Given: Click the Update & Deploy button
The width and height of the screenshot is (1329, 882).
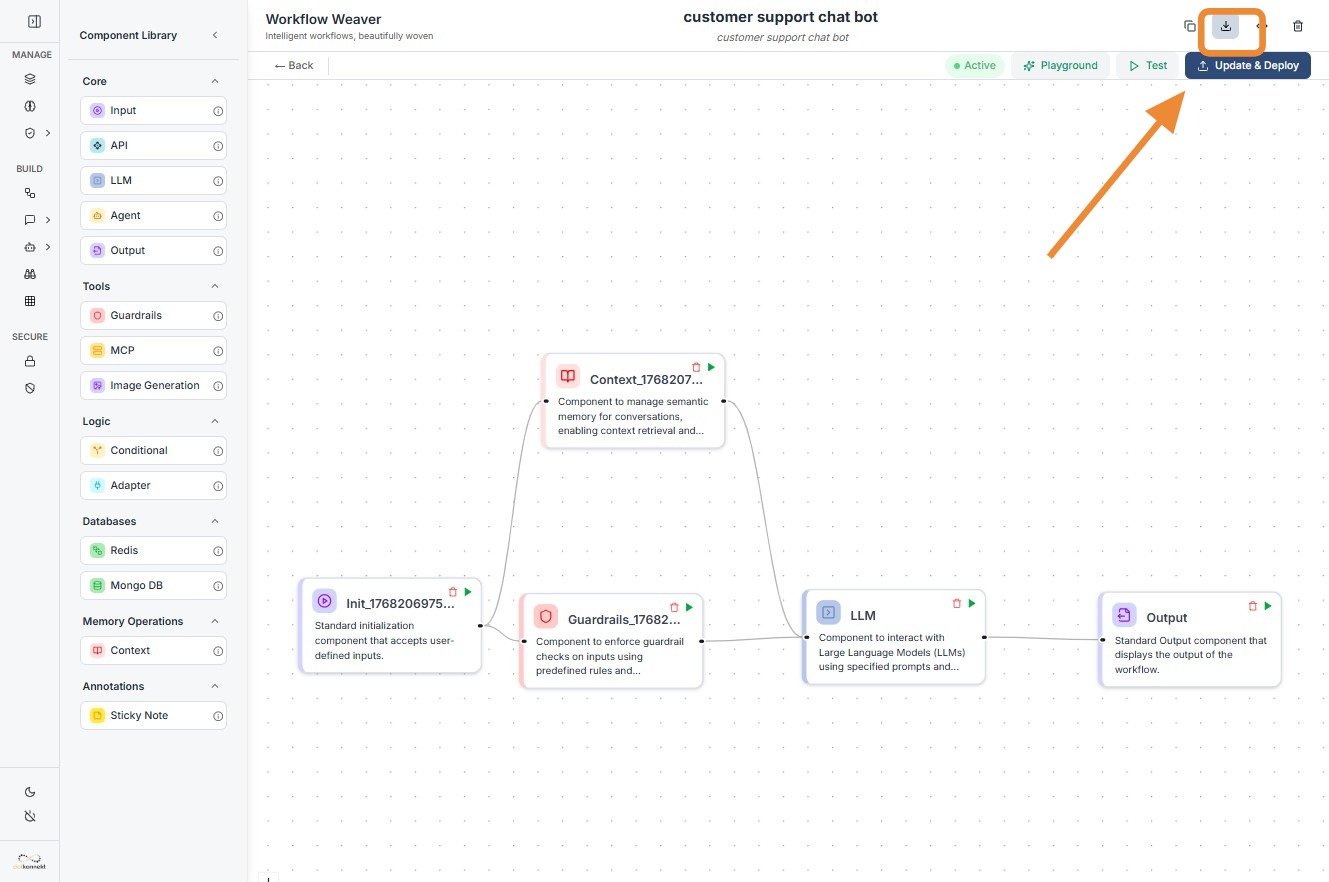Looking at the screenshot, I should [x=1247, y=66].
